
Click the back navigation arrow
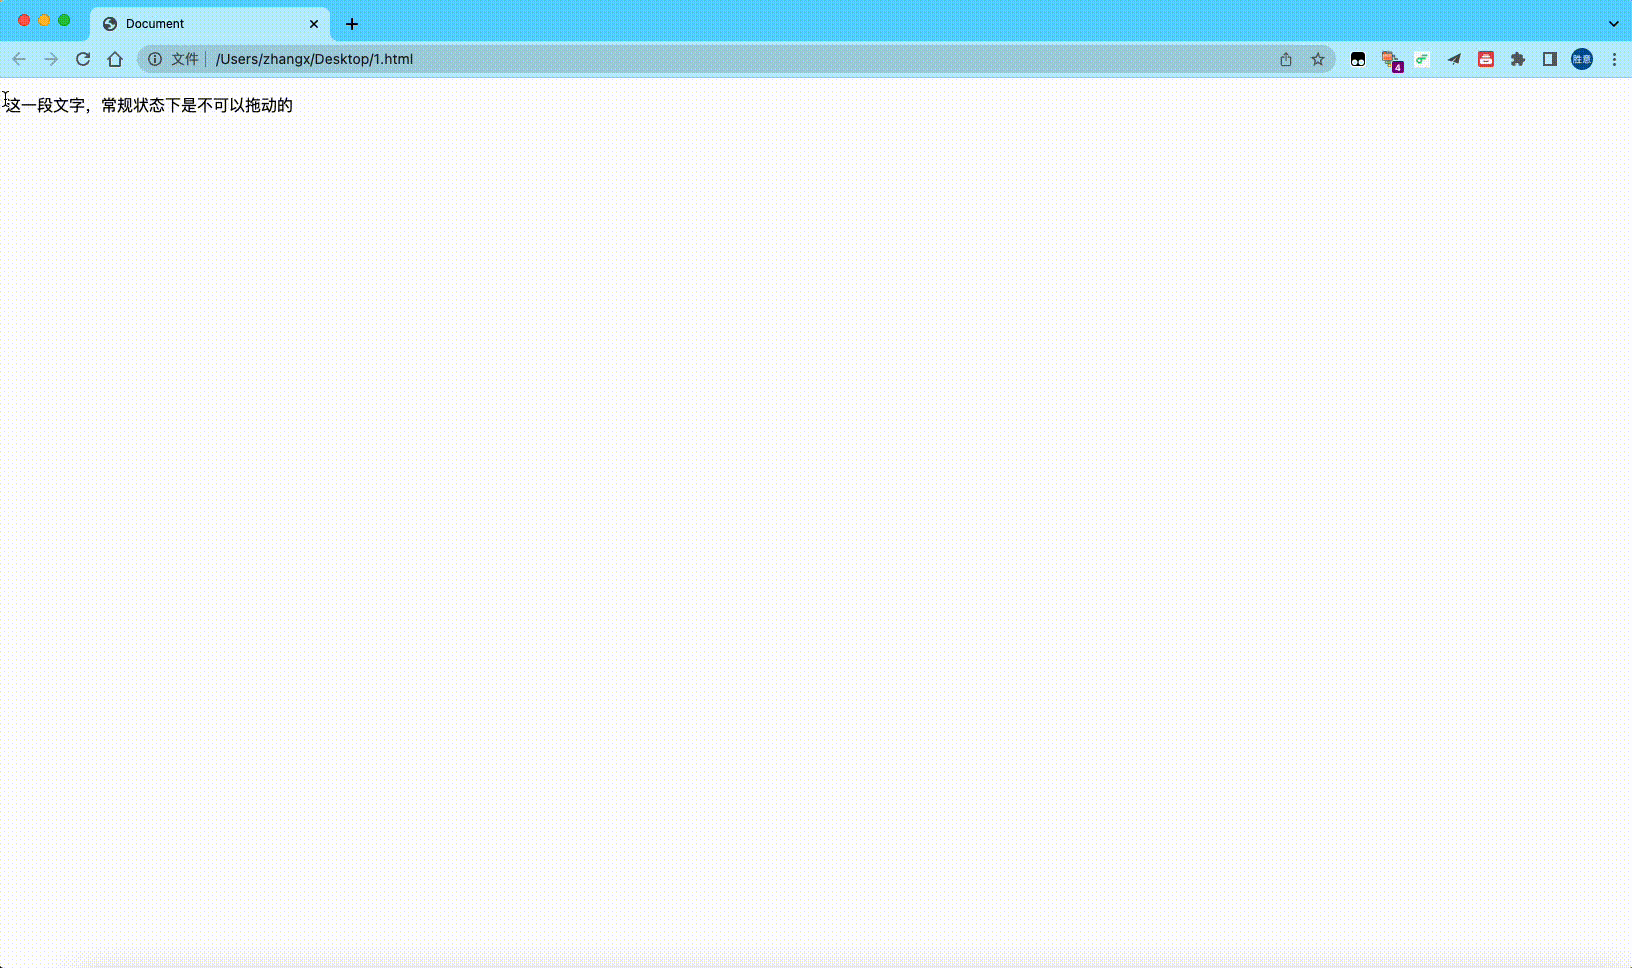pyautogui.click(x=19, y=59)
